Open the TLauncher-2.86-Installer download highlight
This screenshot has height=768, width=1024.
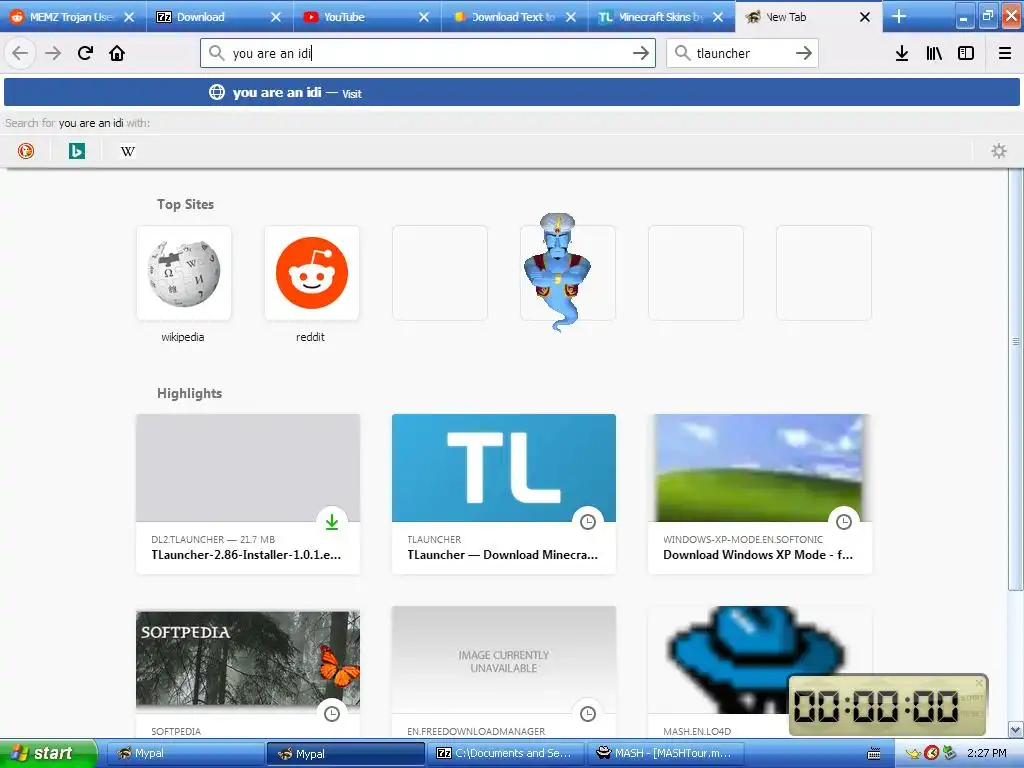[248, 494]
